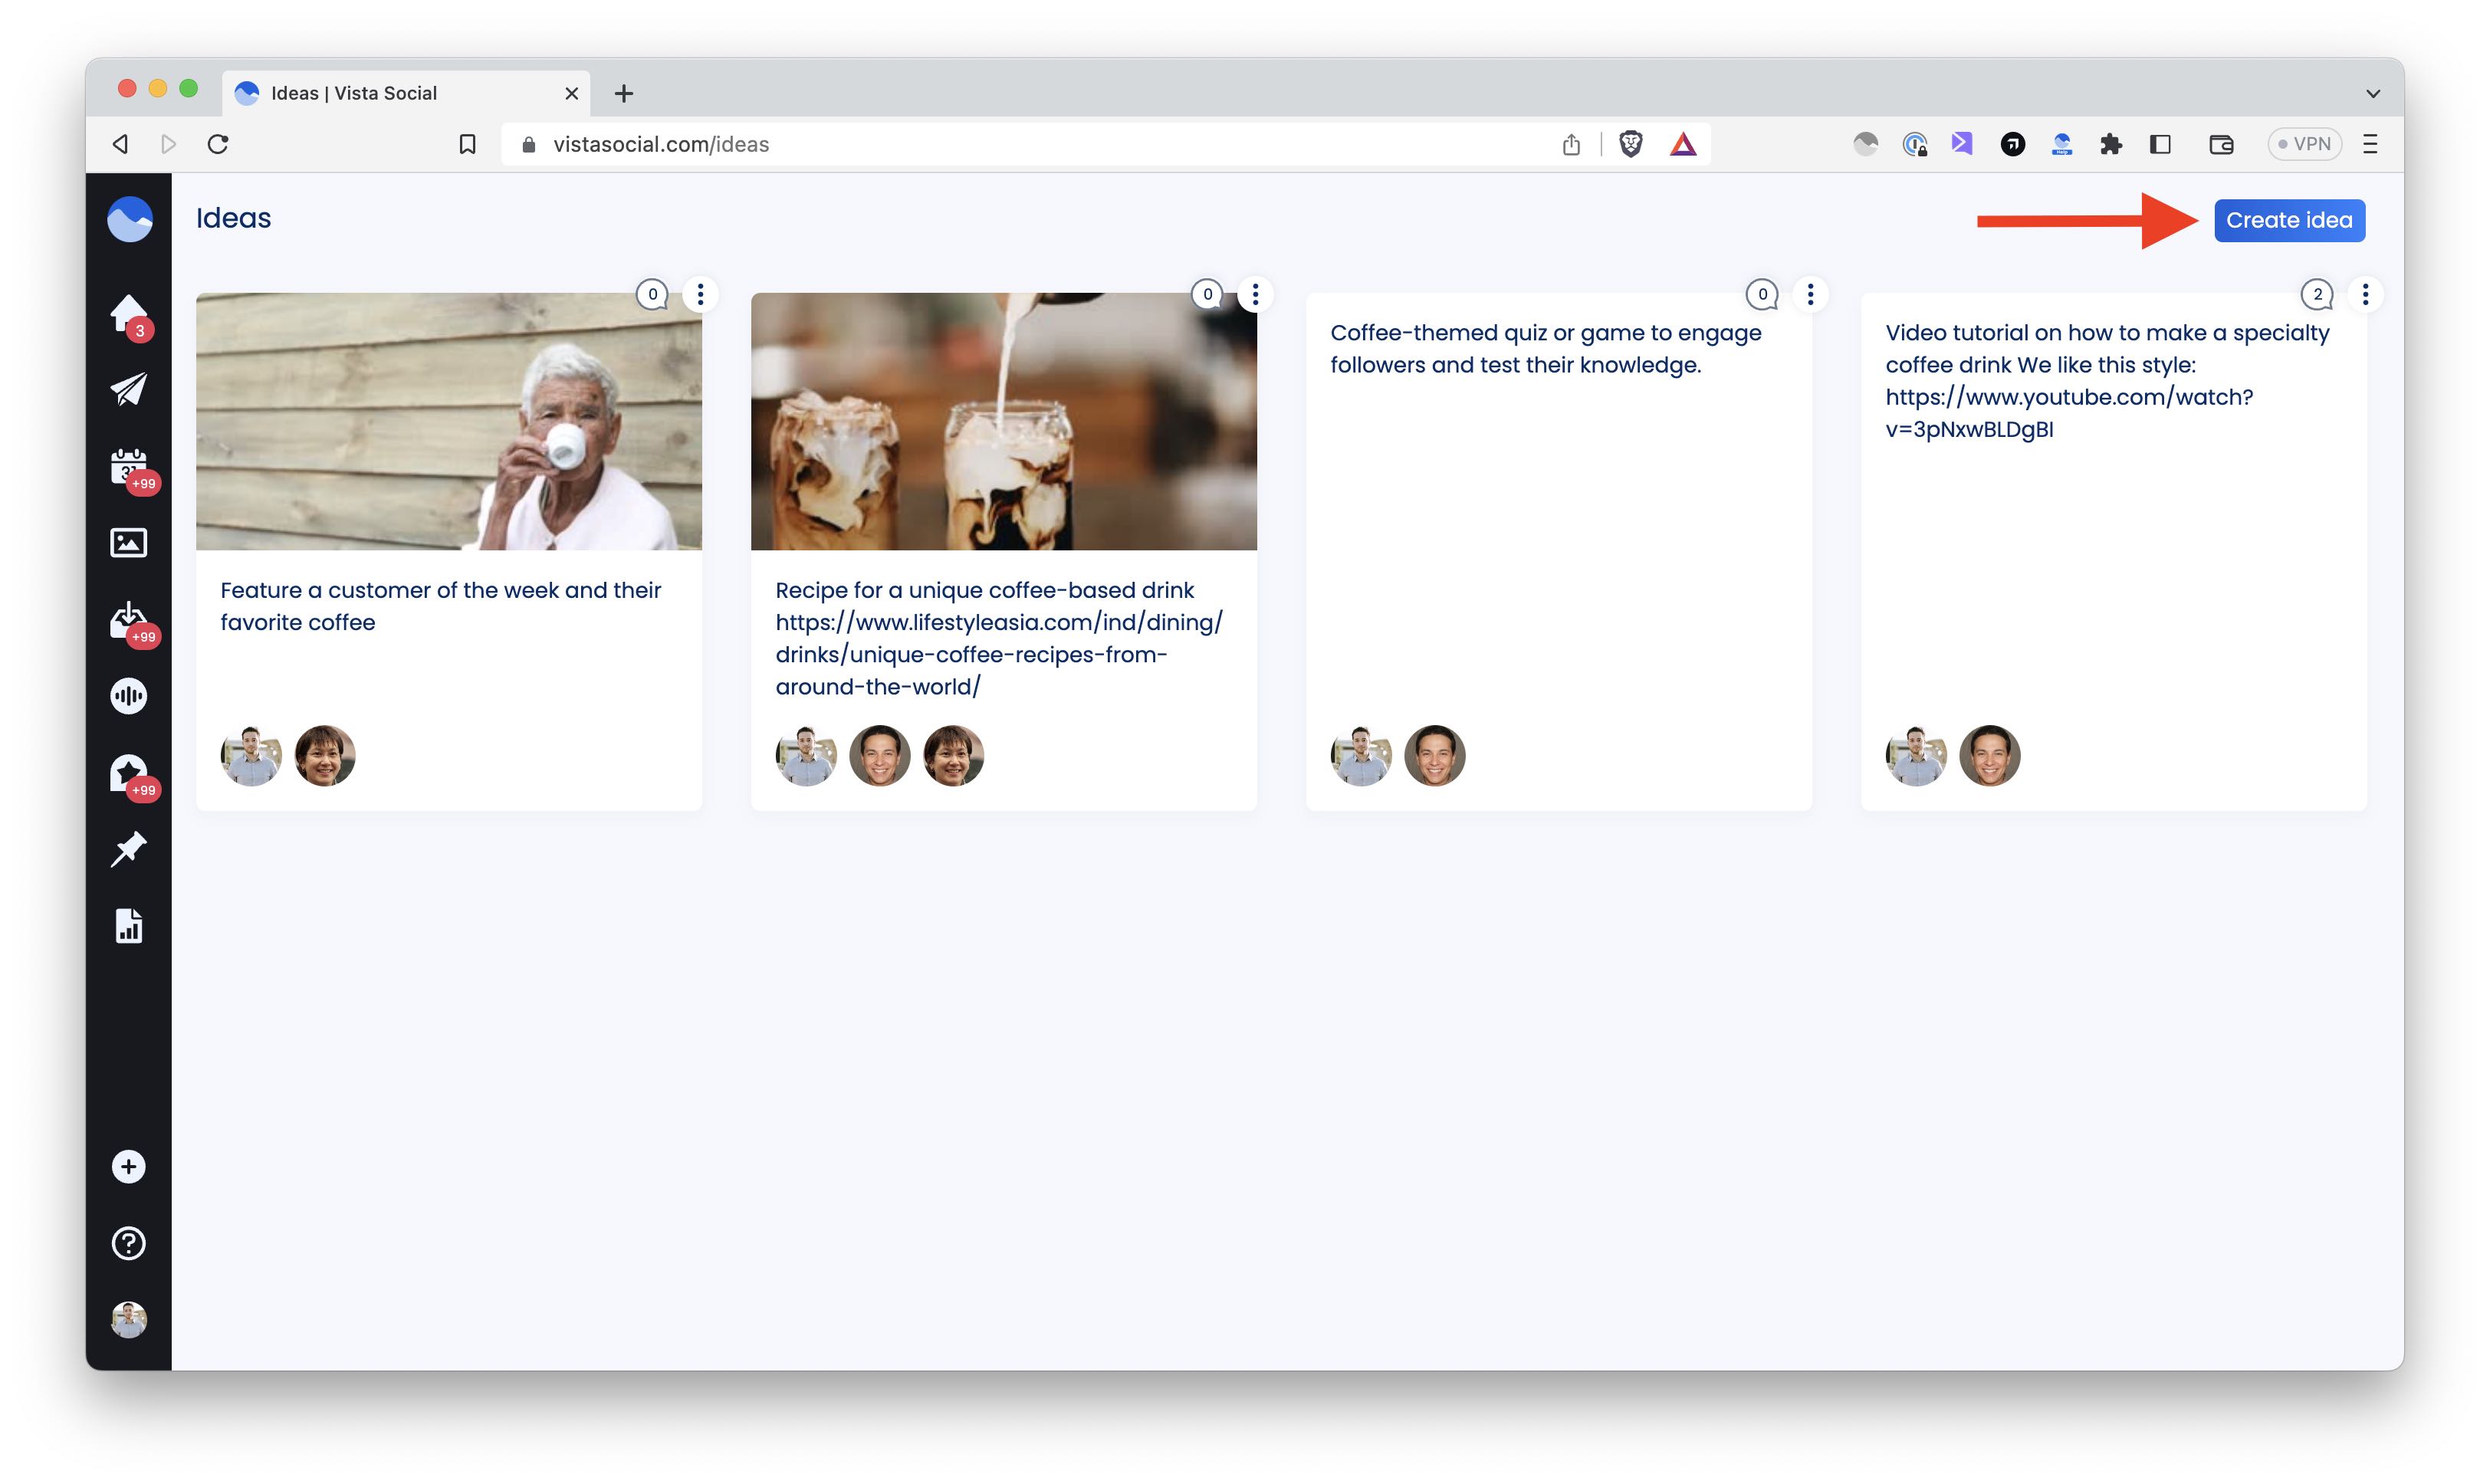Screen dimensions: 2490x1484
Task: Open the Media library image icon
Action: point(128,542)
